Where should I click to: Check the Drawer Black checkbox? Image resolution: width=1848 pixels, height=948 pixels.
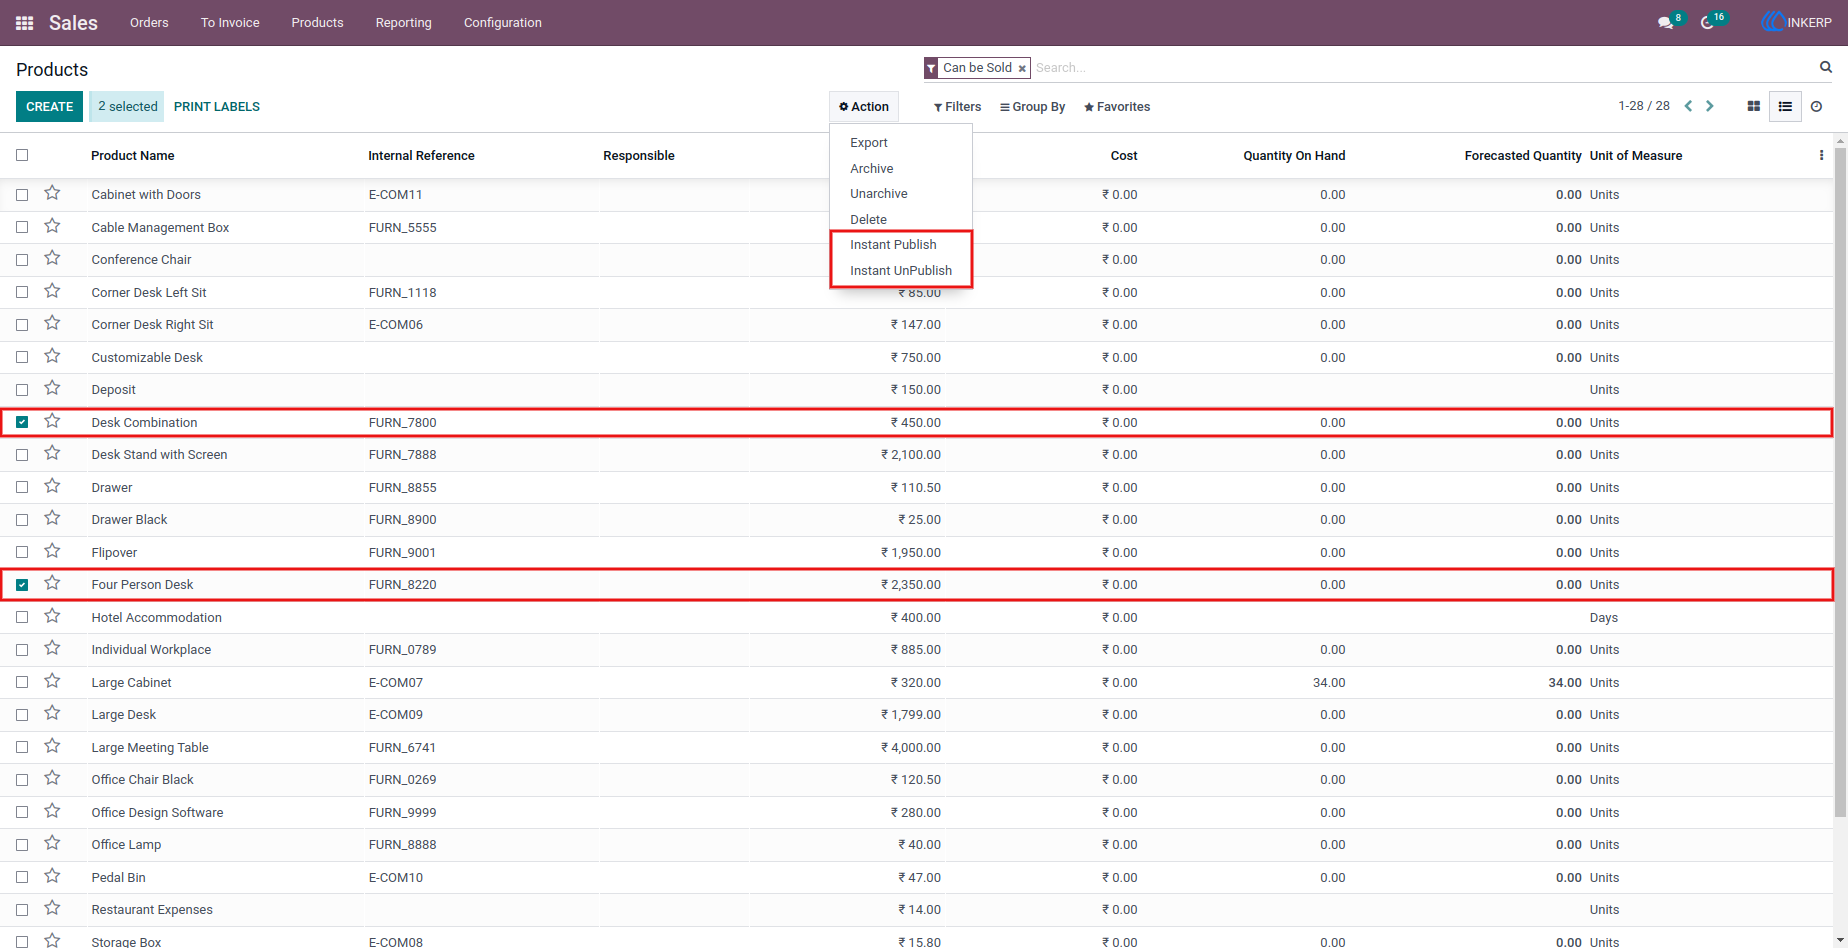[22, 520]
